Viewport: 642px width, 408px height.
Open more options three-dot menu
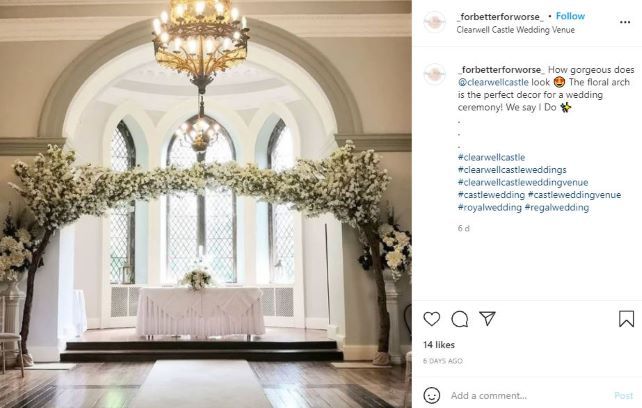coord(625,22)
